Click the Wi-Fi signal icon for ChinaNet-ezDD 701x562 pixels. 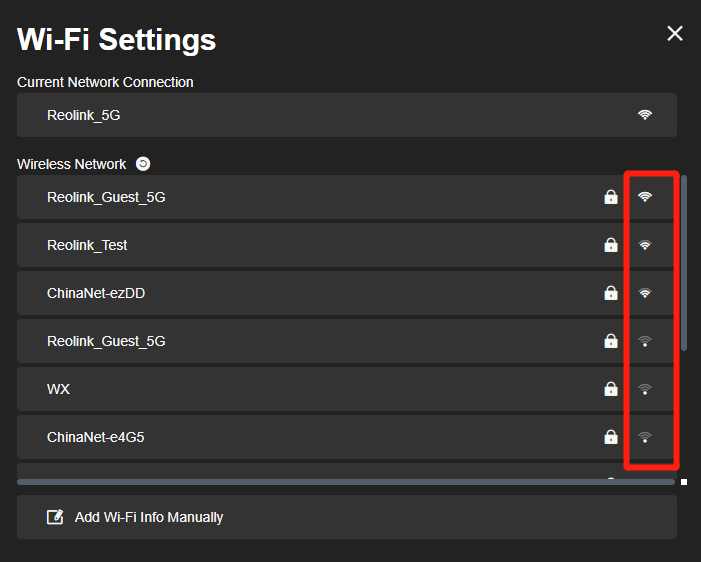[x=645, y=293]
